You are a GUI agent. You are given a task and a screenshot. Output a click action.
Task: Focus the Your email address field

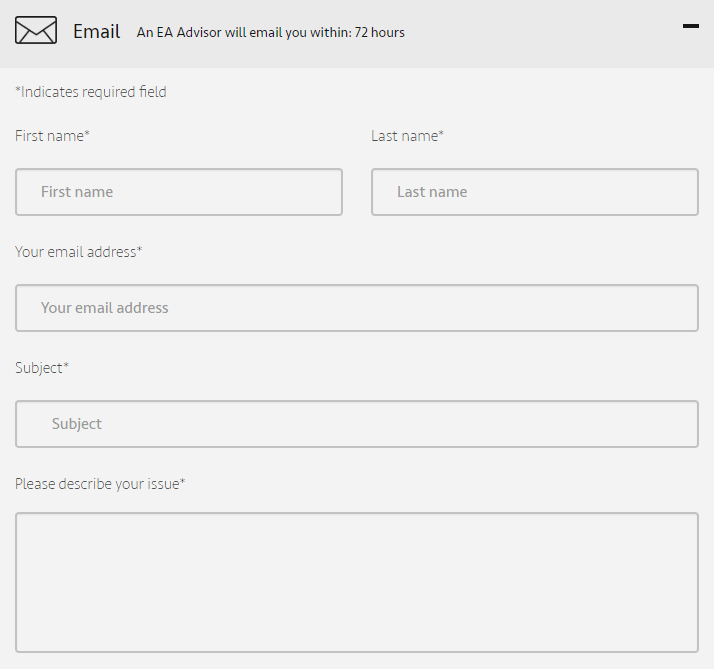(357, 308)
